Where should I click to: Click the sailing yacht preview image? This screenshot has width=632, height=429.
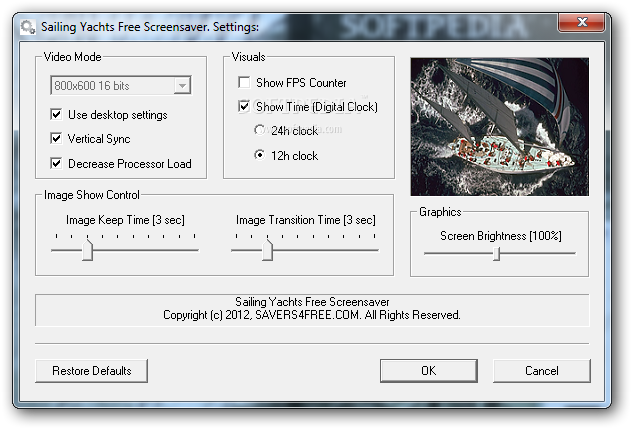point(499,127)
